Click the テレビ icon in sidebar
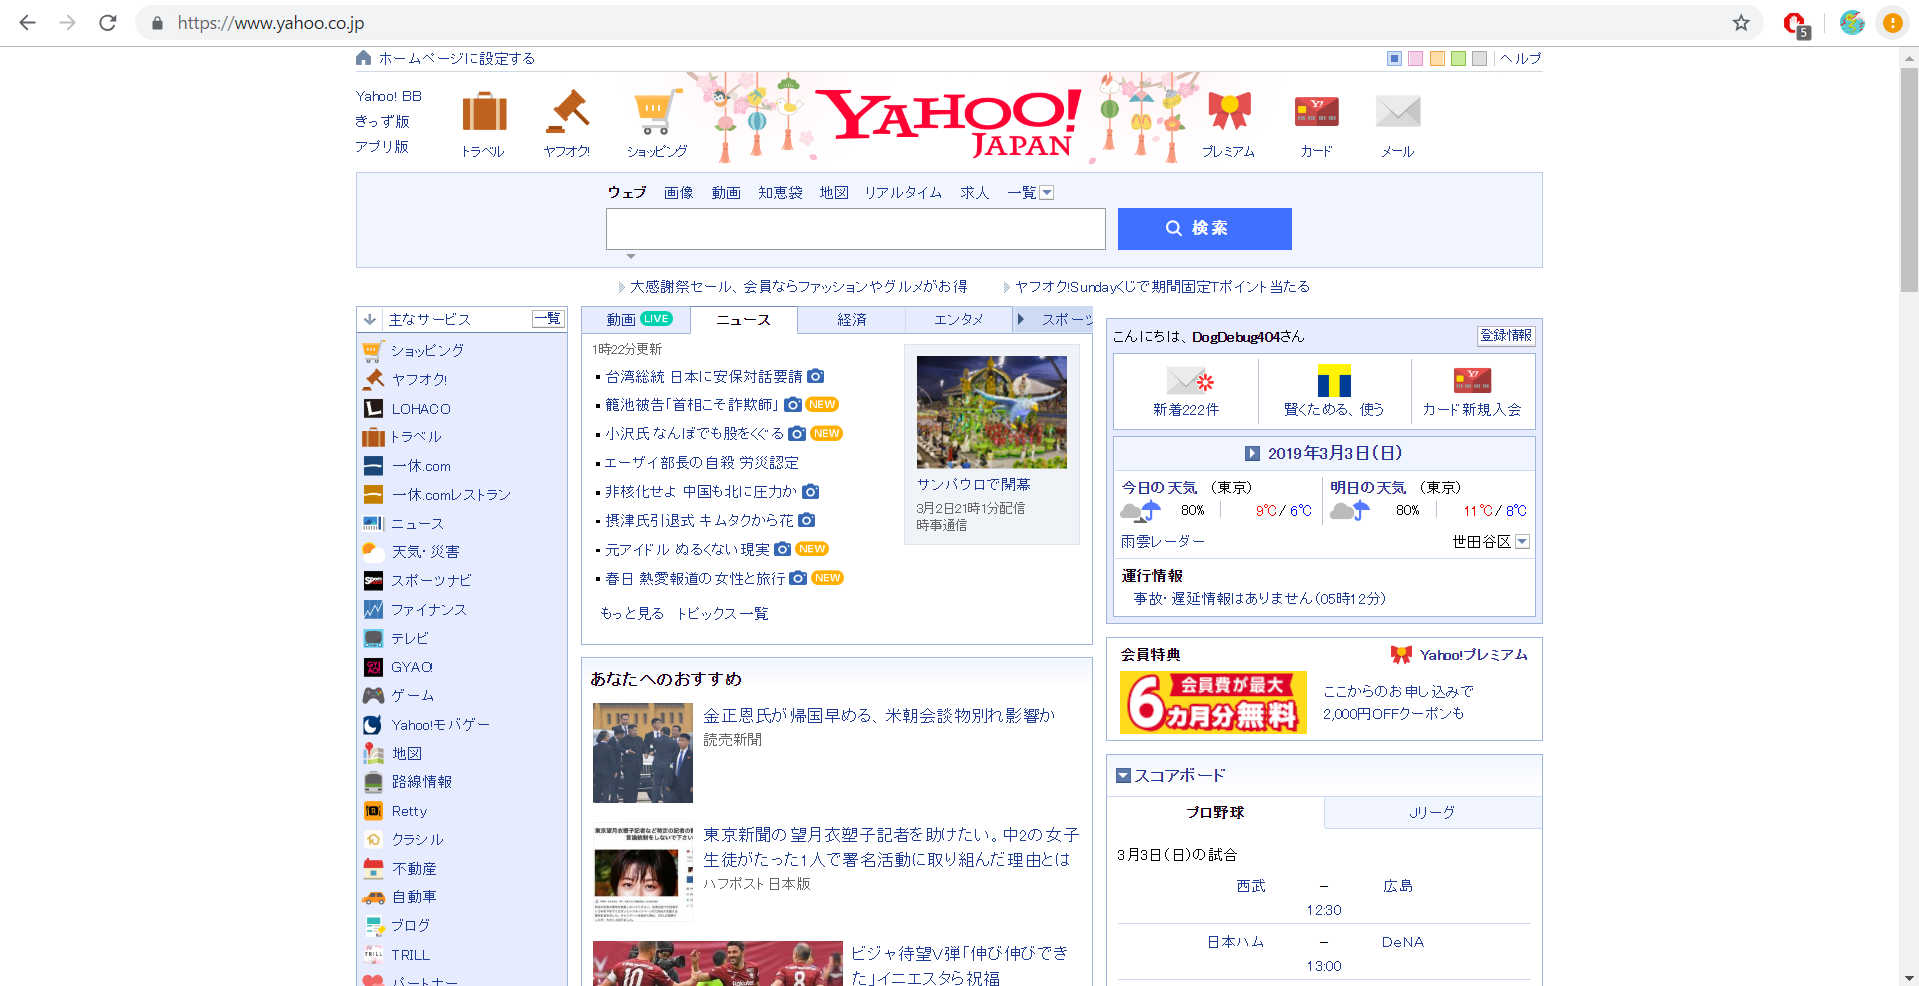1919x986 pixels. tap(373, 638)
